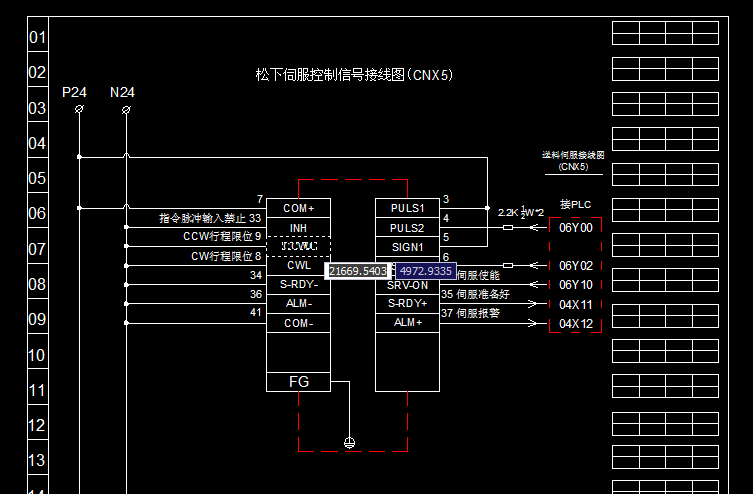This screenshot has width=753, height=494.
Task: Click the PULS1 terminal cell
Action: (x=407, y=208)
